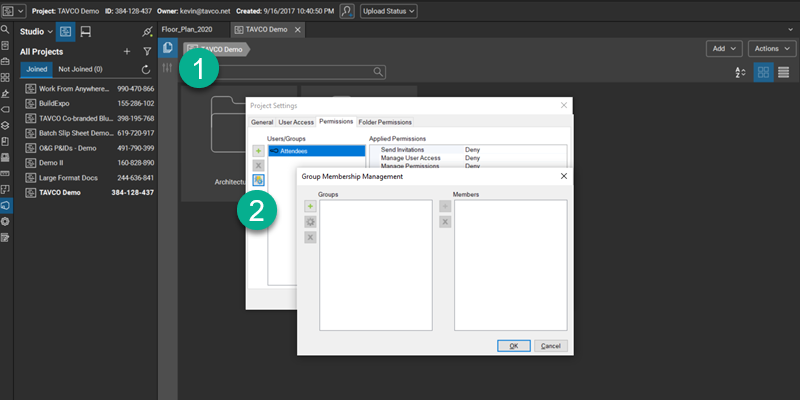800x400 pixels.
Task: Click the TAVCO Demo breadcrumb
Action: point(217,49)
